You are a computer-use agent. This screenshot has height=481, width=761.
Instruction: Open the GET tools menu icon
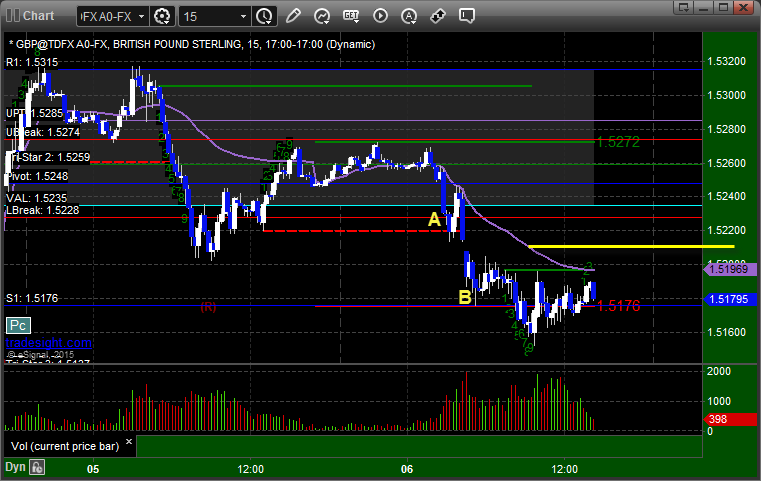click(351, 16)
